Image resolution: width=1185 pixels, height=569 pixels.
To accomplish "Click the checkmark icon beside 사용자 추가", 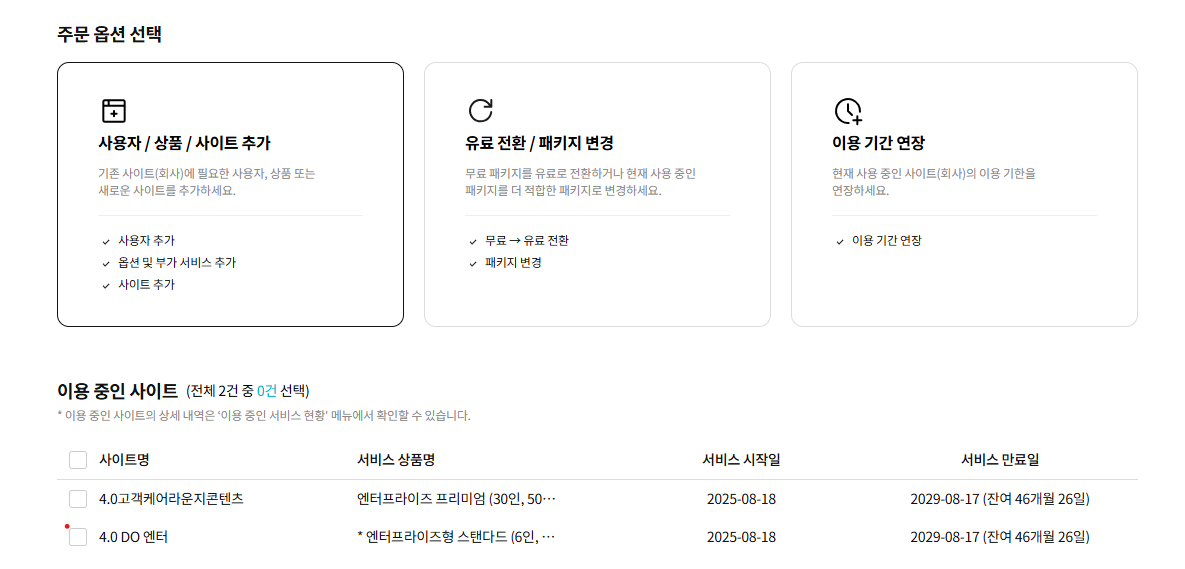I will coord(106,242).
